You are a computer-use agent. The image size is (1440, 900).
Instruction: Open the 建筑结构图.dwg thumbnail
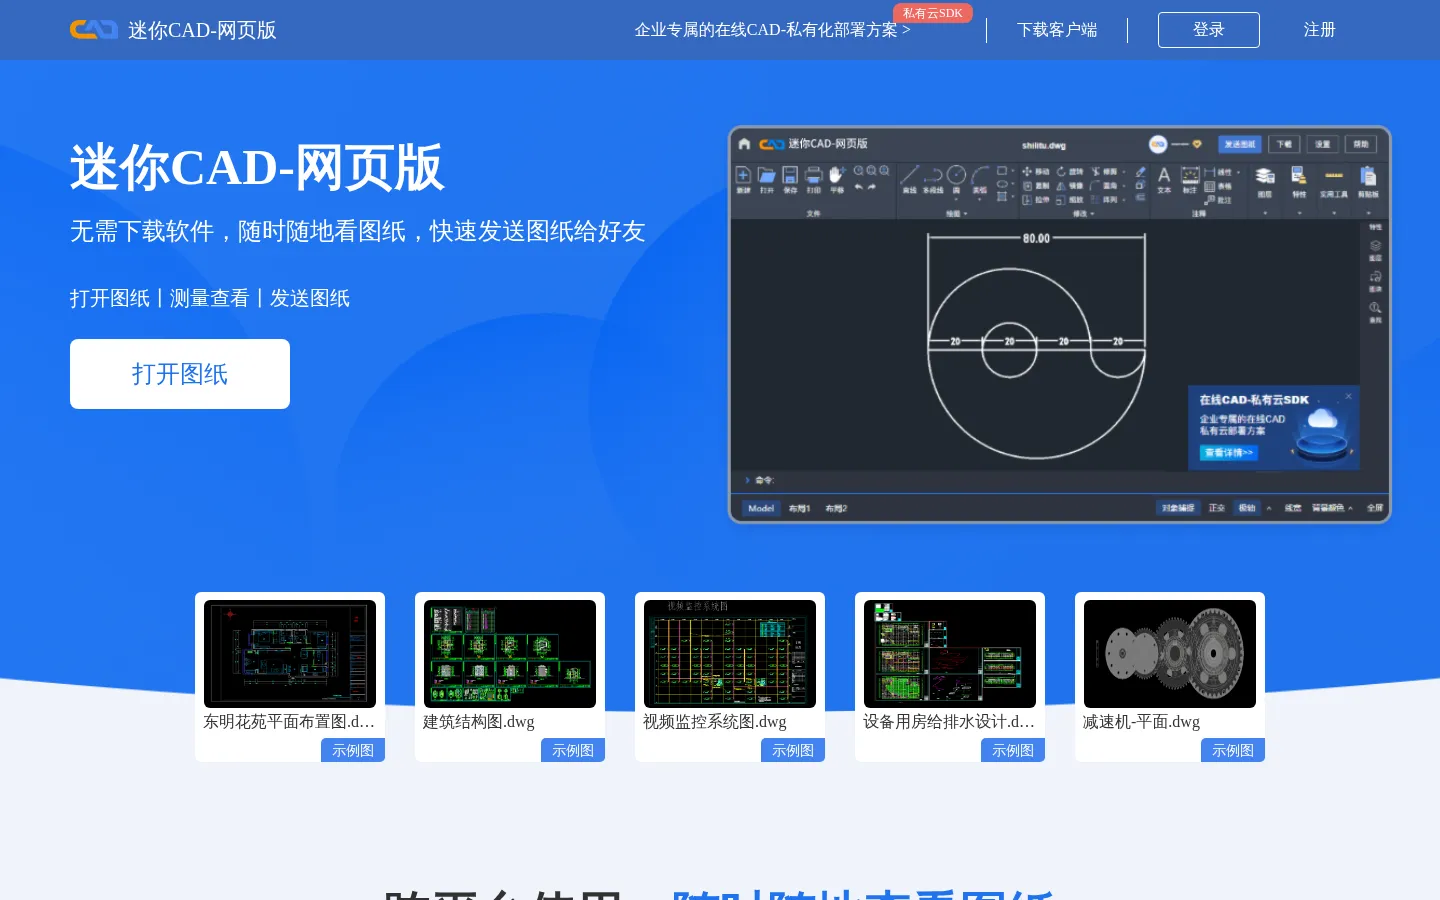pyautogui.click(x=510, y=654)
